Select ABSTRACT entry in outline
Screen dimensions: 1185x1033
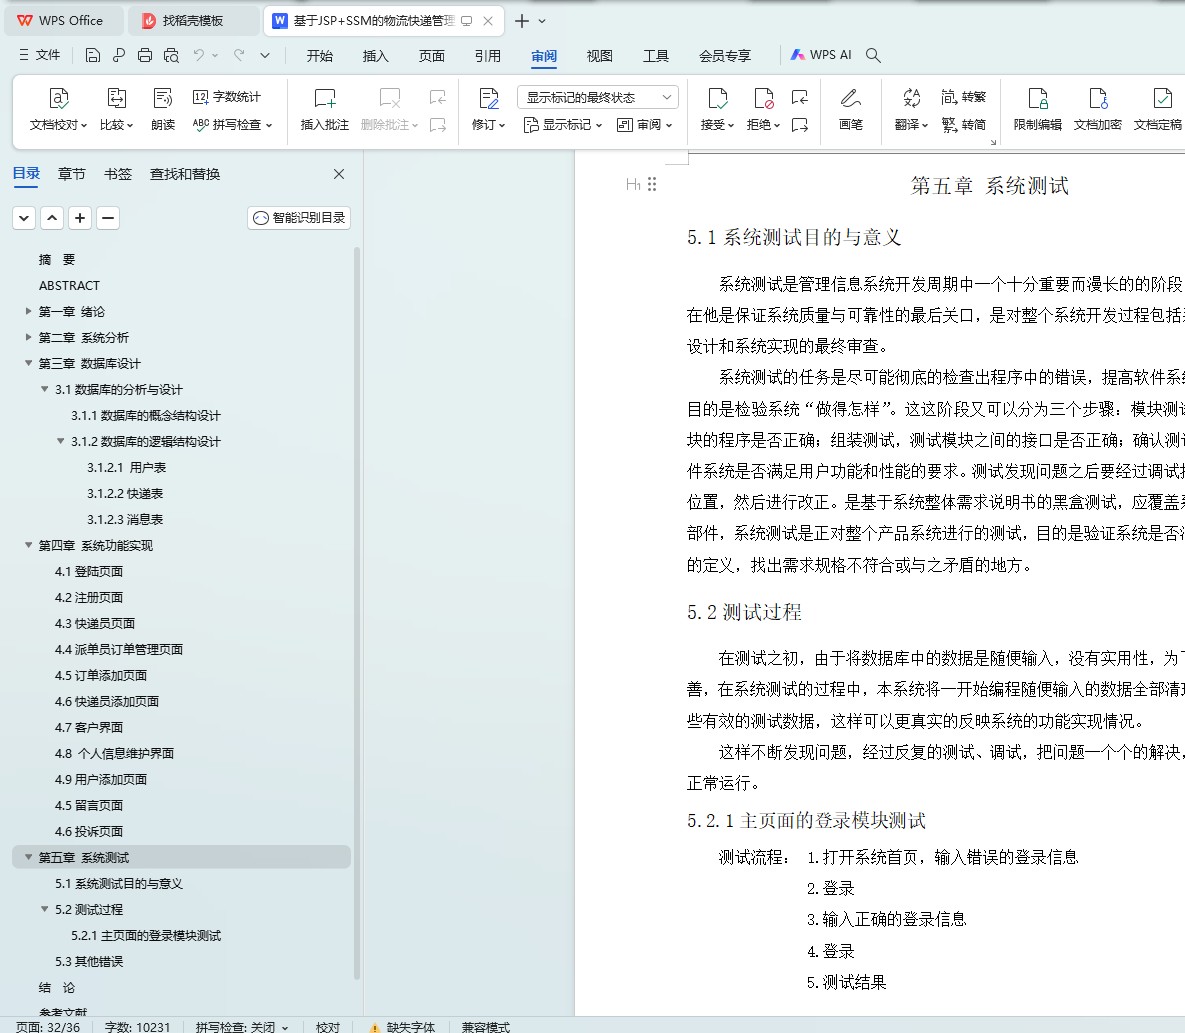[x=70, y=286]
